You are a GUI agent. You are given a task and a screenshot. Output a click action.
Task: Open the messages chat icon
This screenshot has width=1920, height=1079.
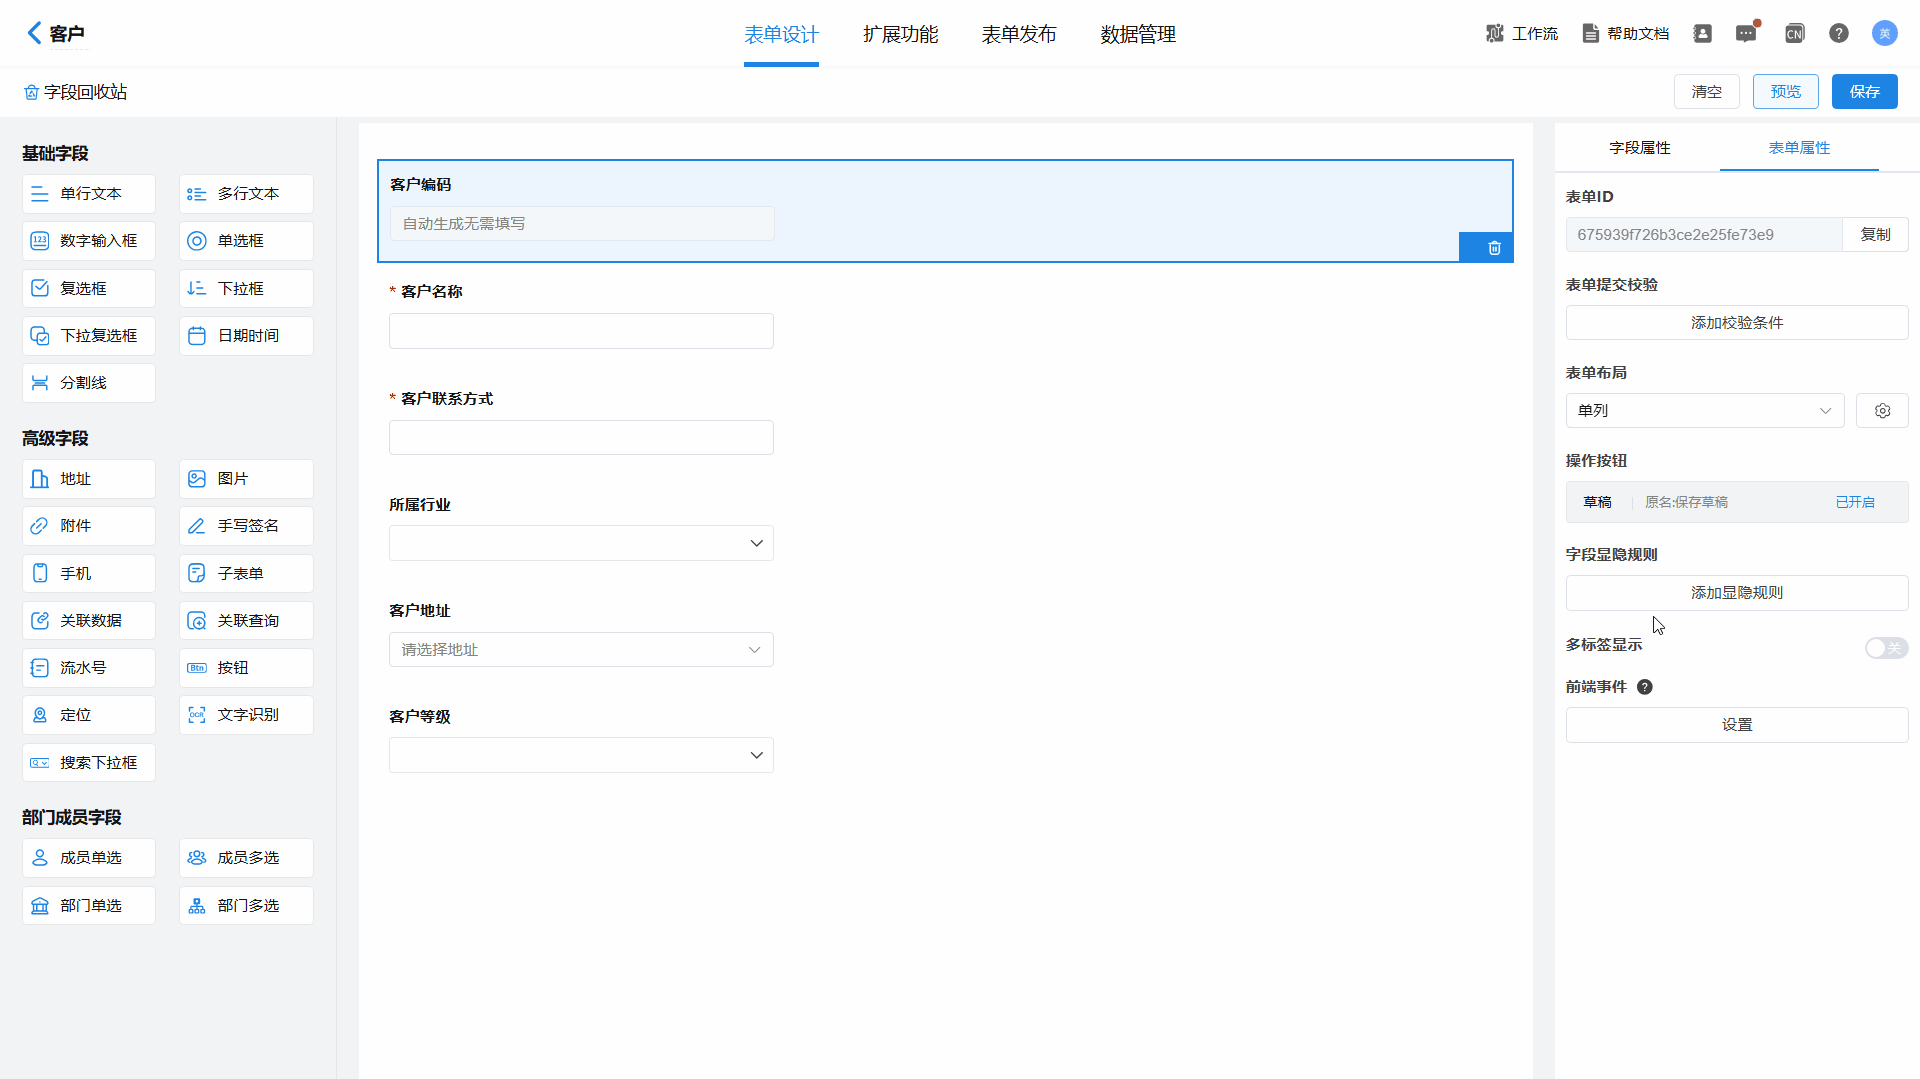(1746, 34)
